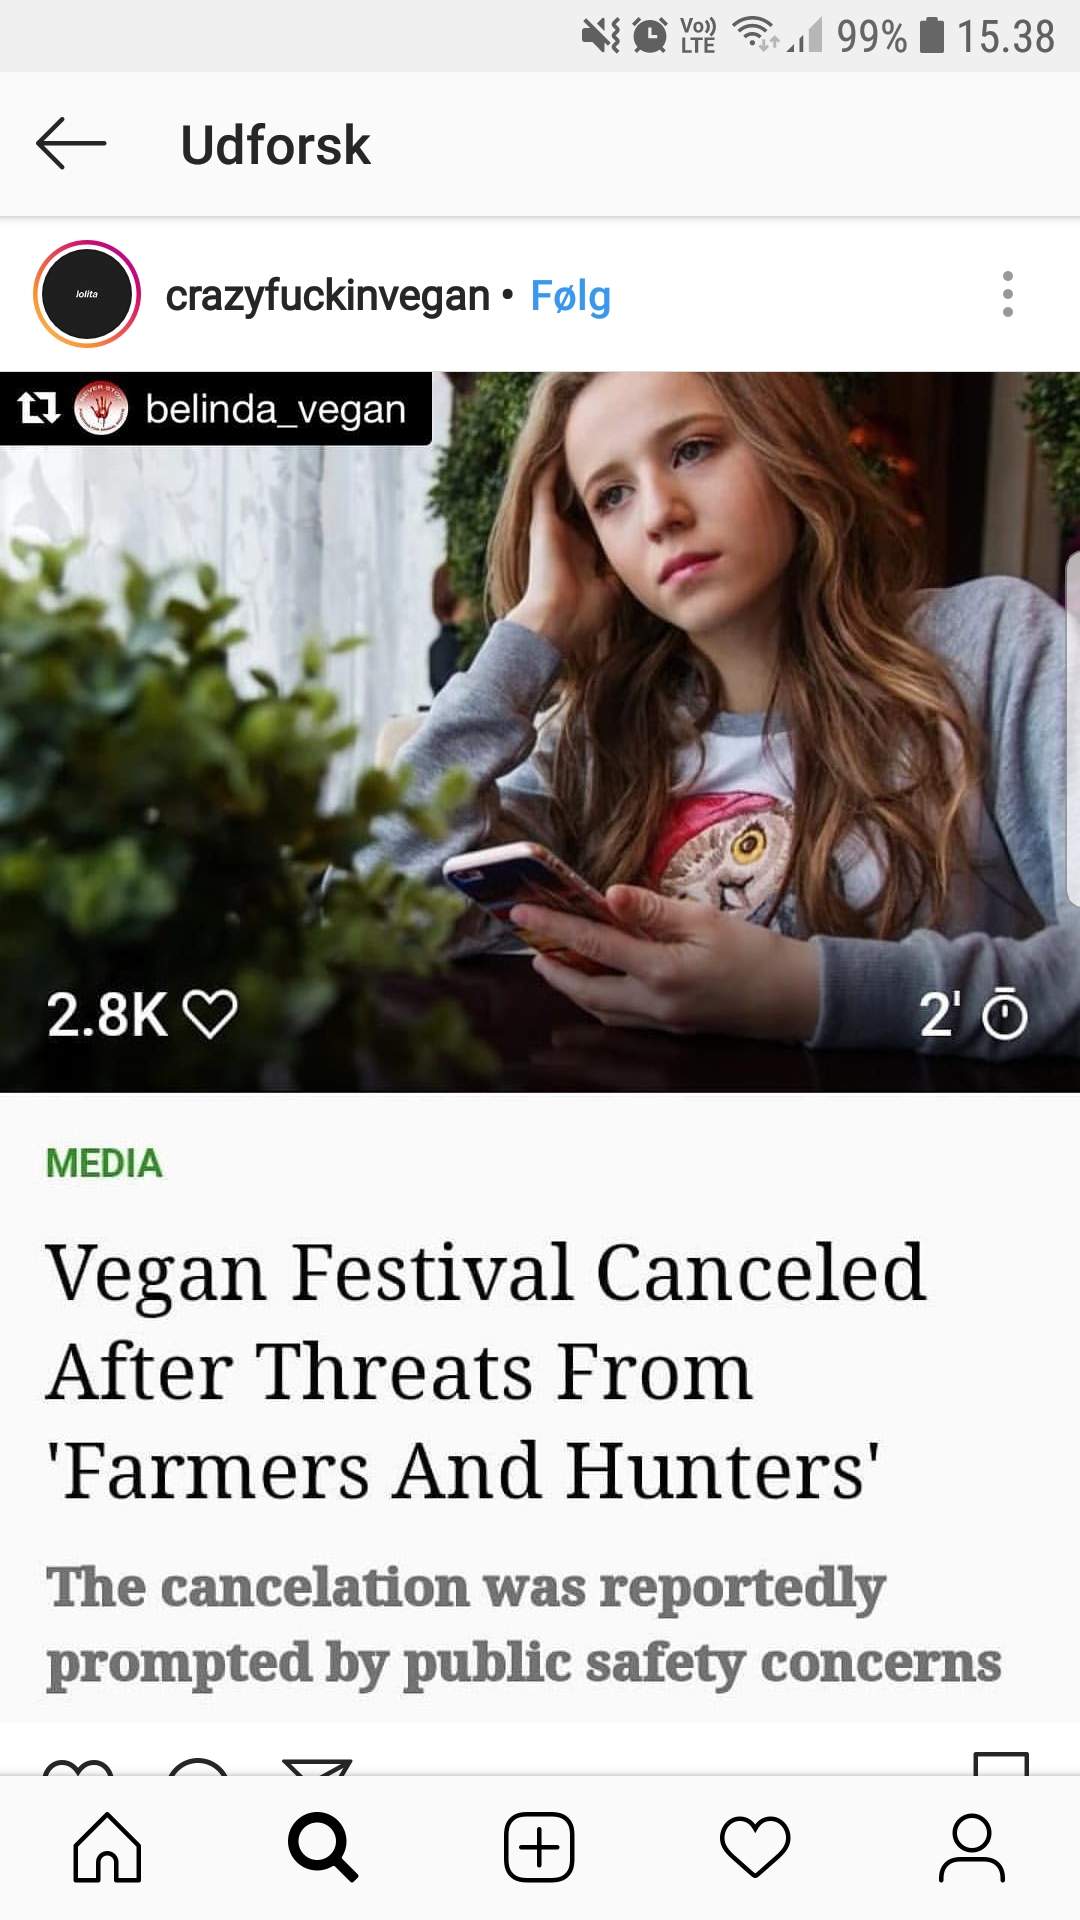The height and width of the screenshot is (1920, 1080).
Task: Like the post with heart button
Action: click(x=78, y=1765)
